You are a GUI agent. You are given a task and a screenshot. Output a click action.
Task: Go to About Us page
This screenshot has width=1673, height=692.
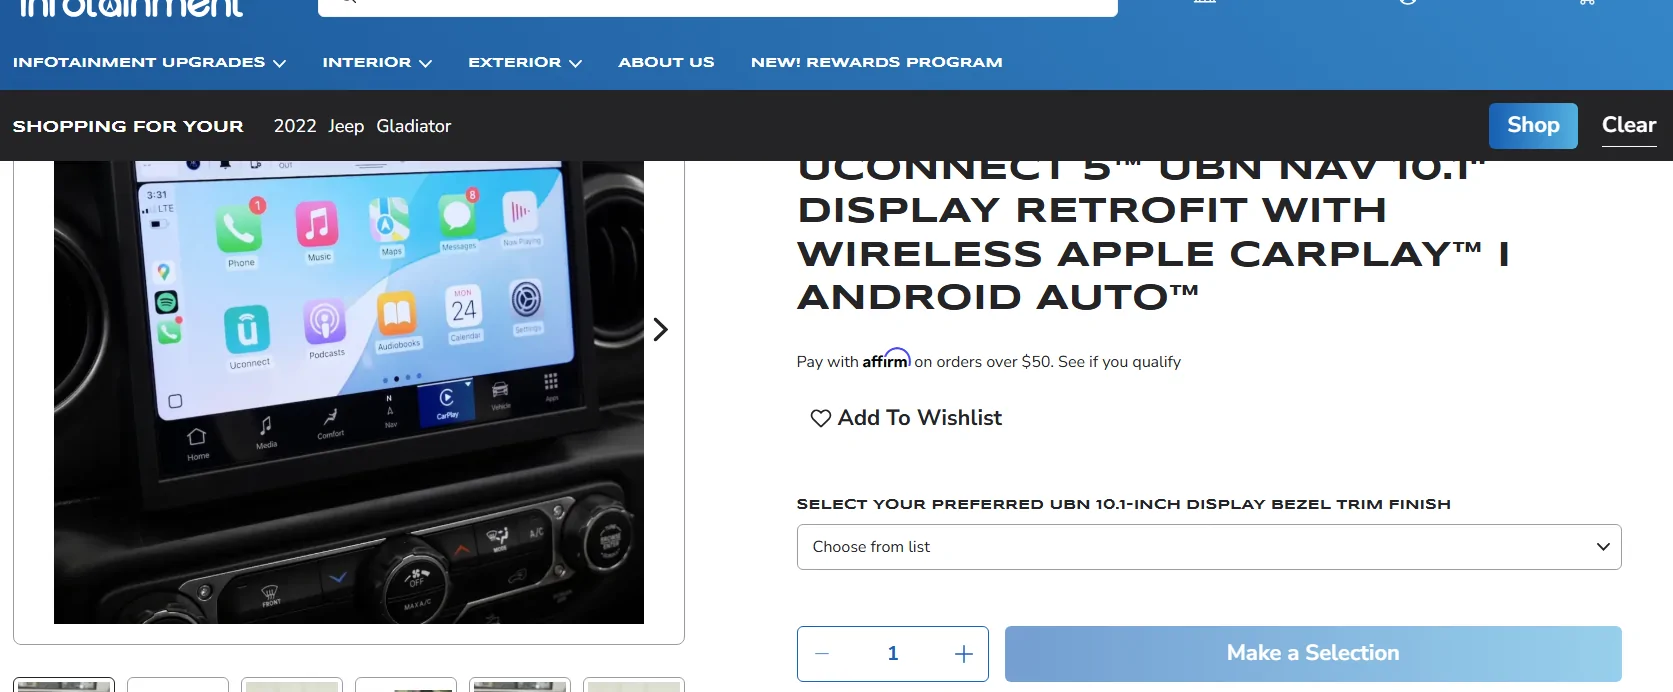click(666, 62)
